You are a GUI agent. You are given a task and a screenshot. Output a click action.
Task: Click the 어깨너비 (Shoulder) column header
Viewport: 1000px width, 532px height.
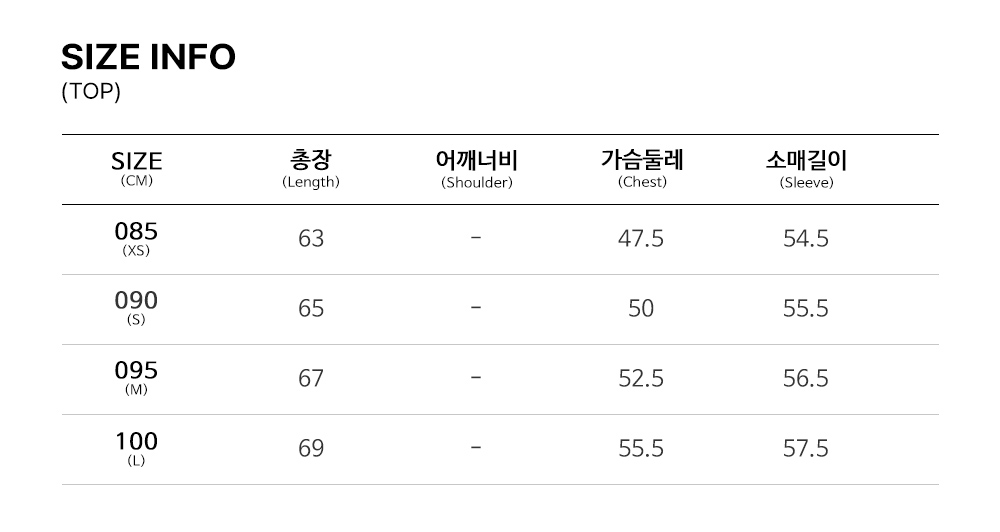pos(477,168)
